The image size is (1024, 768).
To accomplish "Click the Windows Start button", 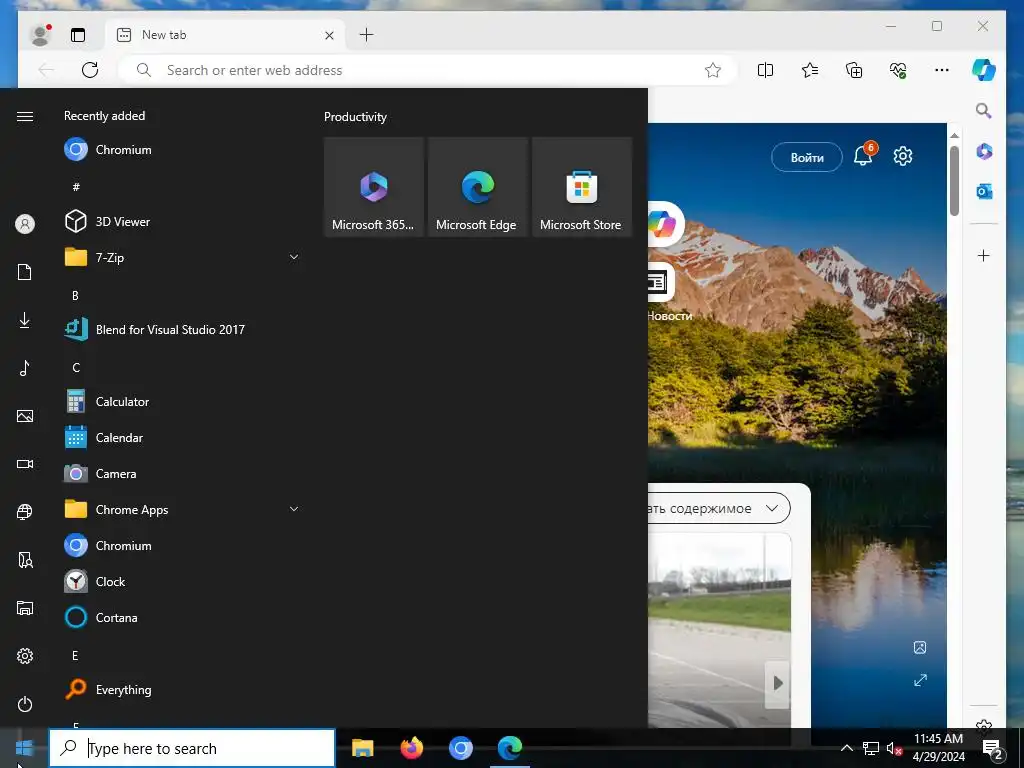I will 24,748.
